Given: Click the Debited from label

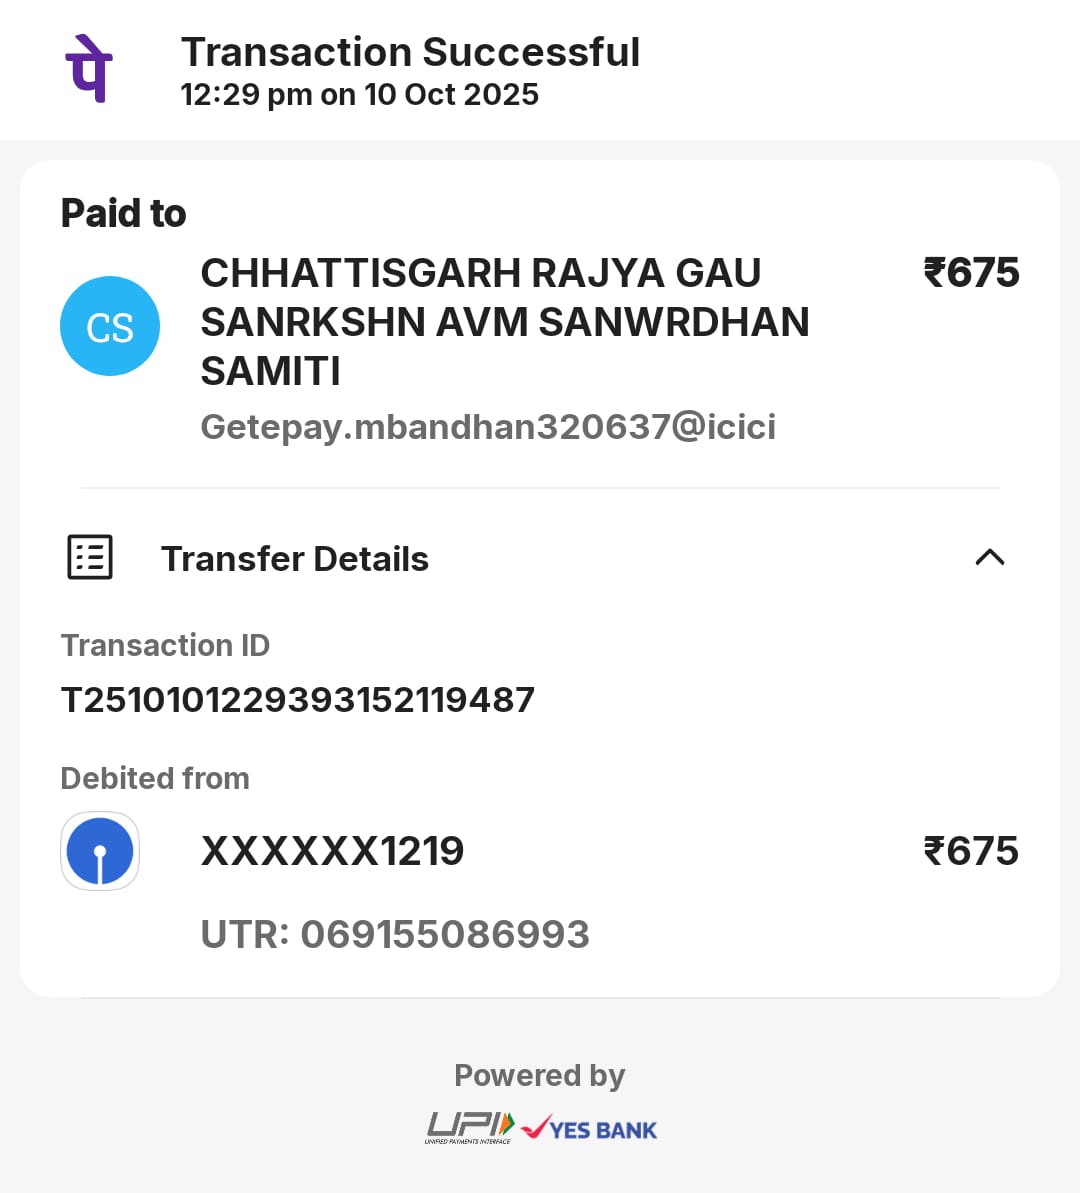Looking at the screenshot, I should [x=155, y=778].
